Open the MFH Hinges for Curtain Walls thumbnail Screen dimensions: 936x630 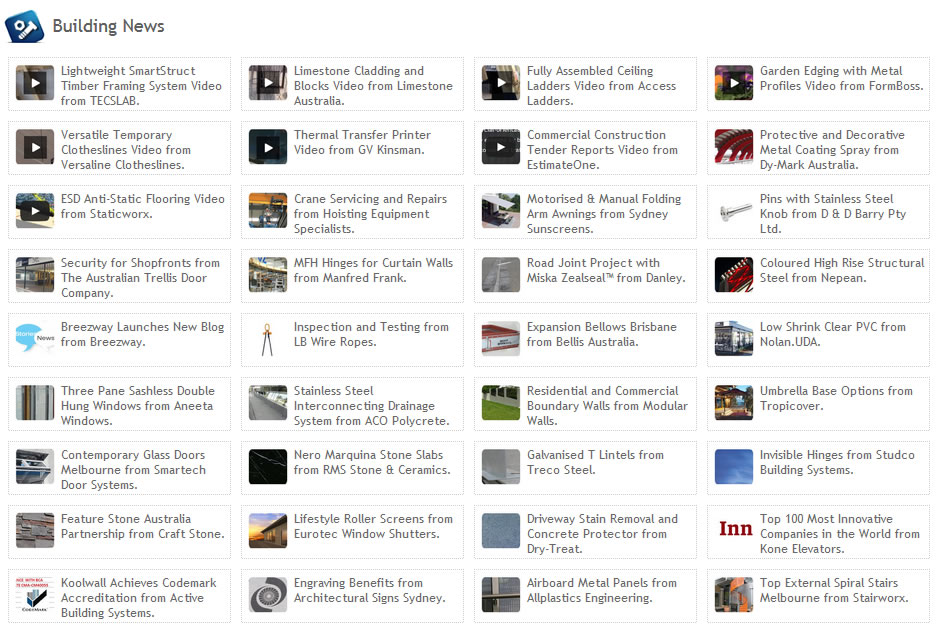click(268, 275)
